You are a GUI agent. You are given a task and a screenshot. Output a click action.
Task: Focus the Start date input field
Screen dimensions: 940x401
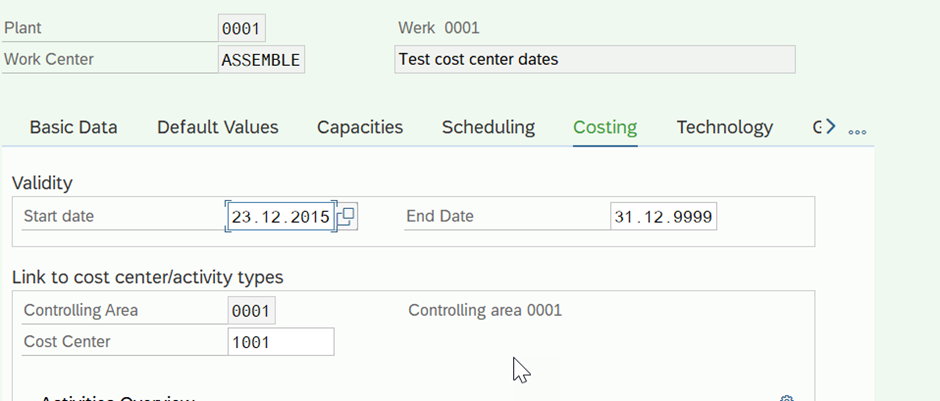(281, 216)
